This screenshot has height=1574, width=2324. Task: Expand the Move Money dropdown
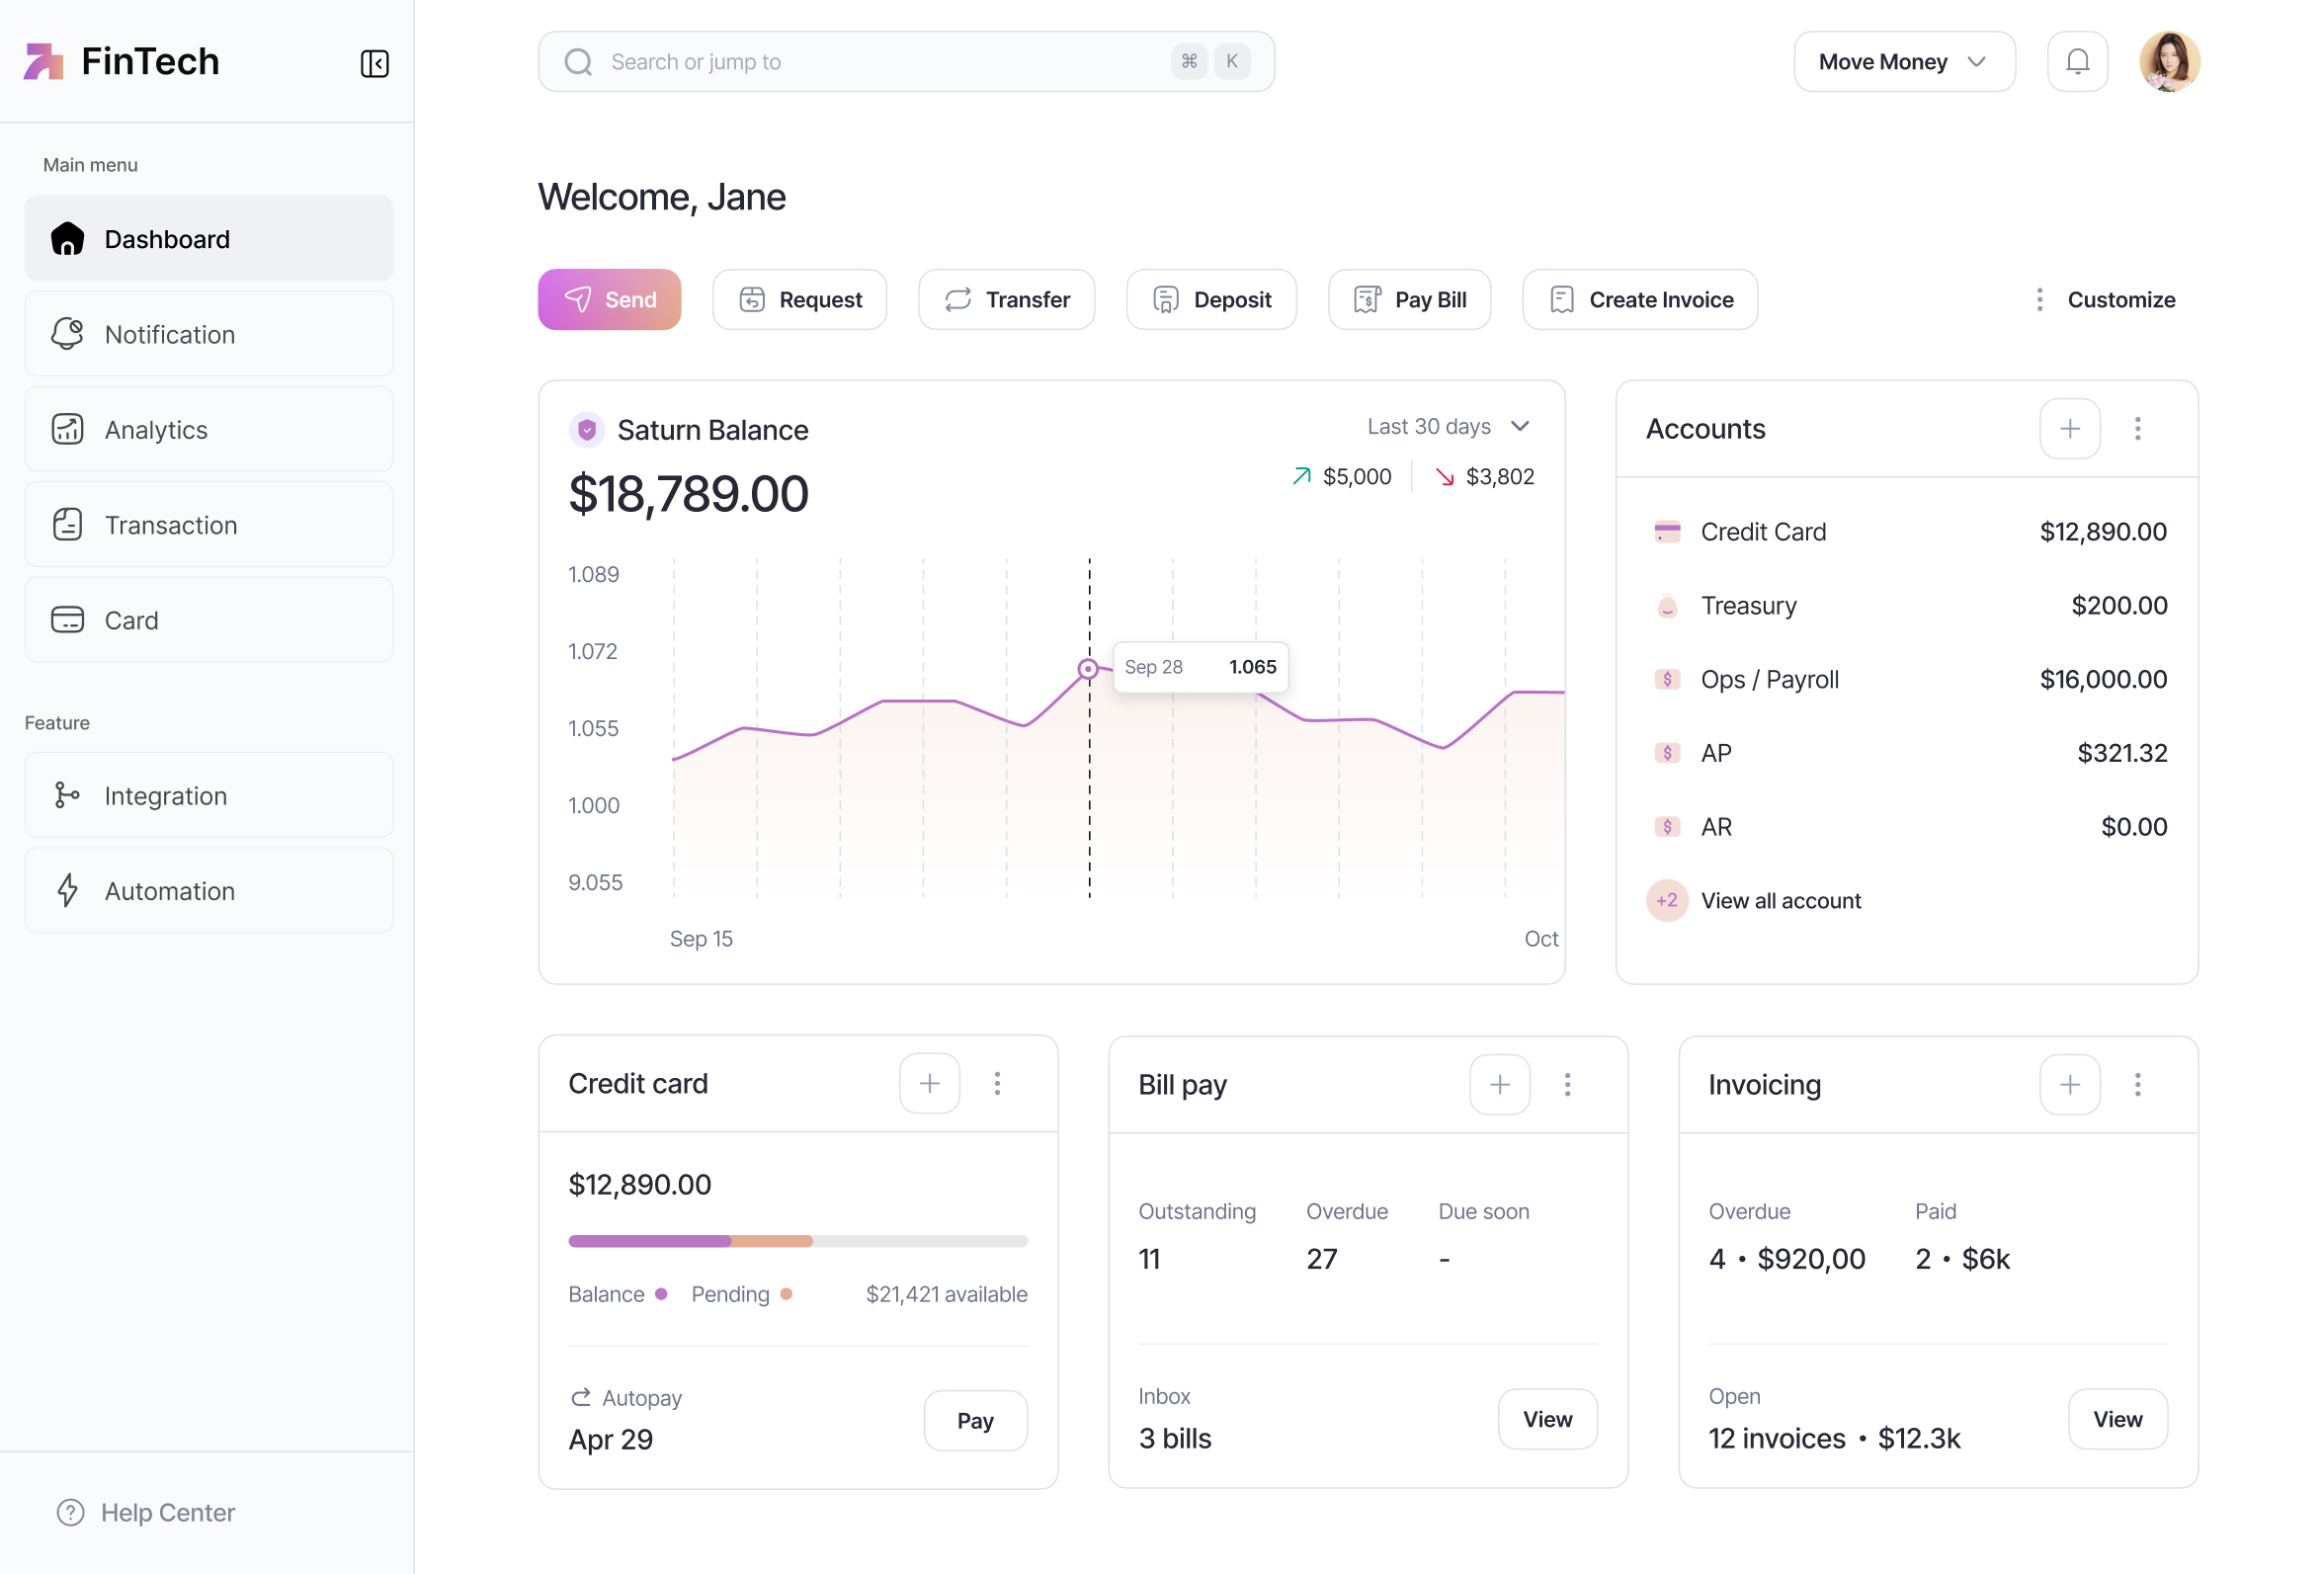(x=1903, y=61)
